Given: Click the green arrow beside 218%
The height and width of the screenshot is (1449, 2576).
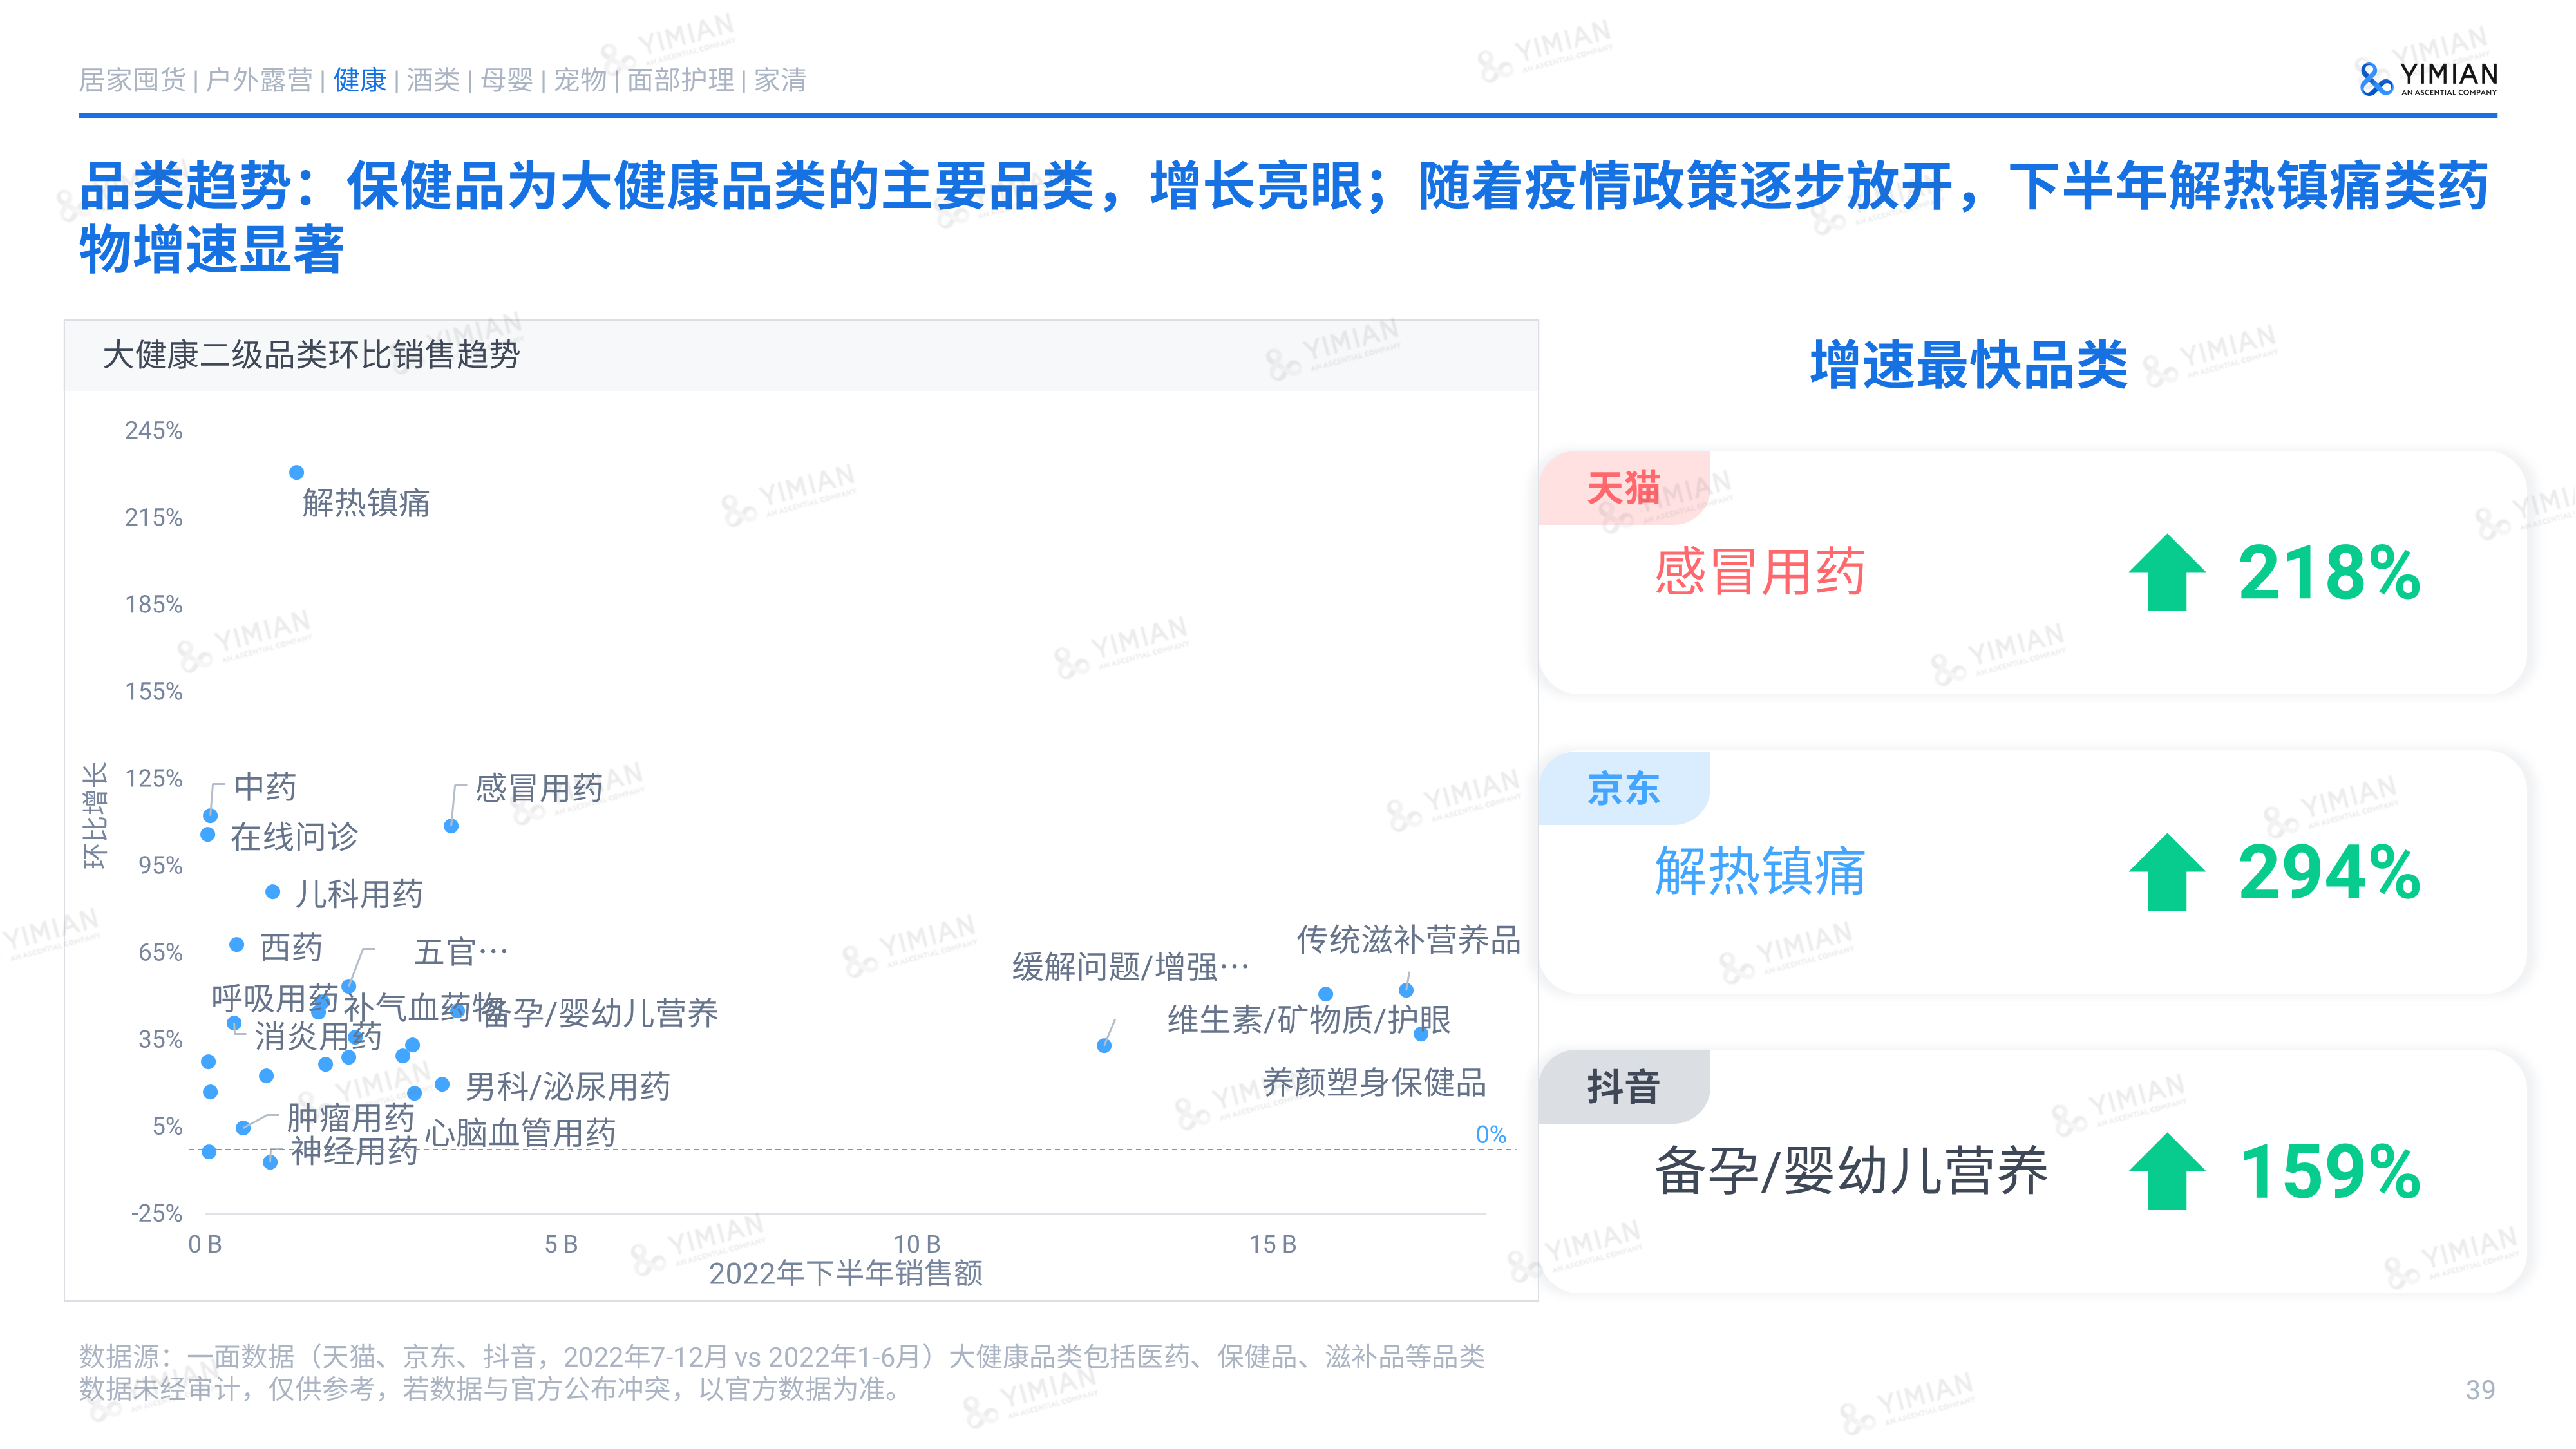Looking at the screenshot, I should 2166,573.
